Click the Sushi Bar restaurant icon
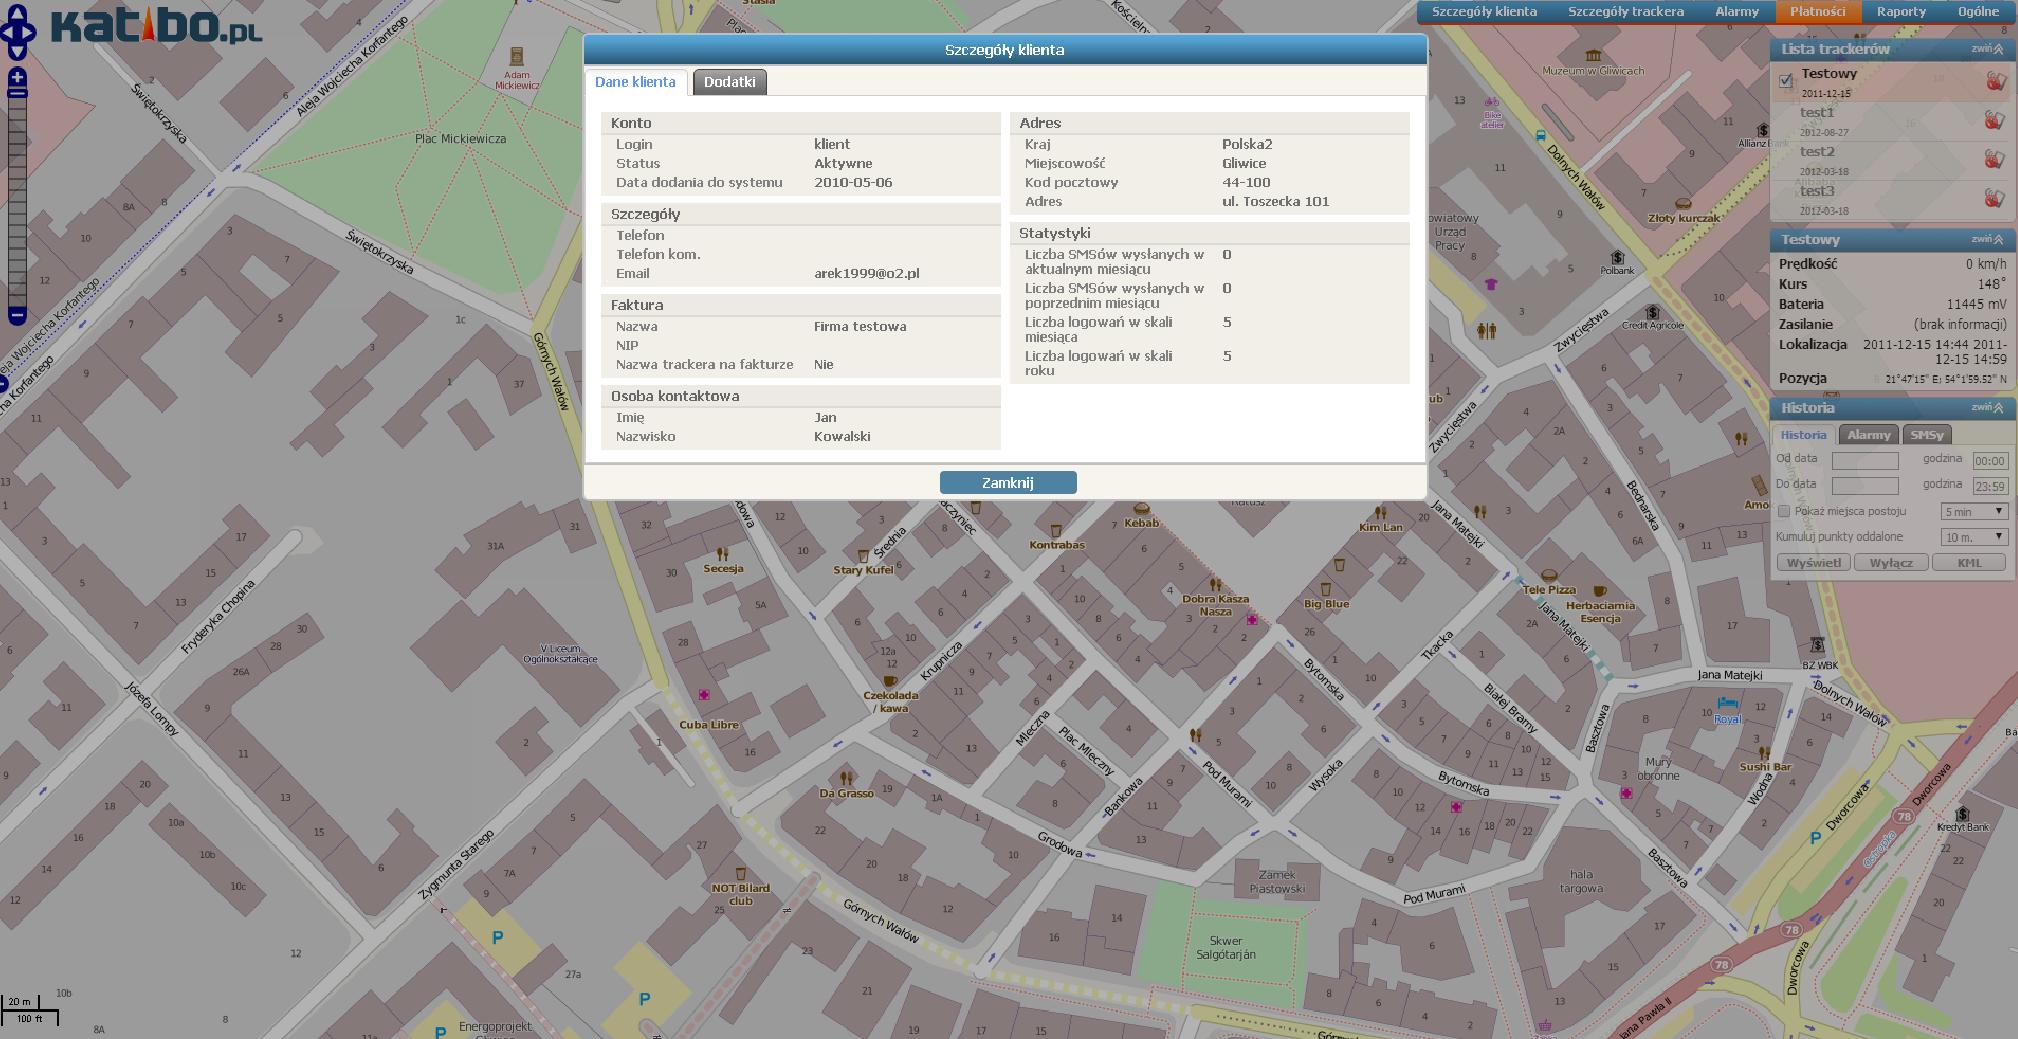 1764,753
